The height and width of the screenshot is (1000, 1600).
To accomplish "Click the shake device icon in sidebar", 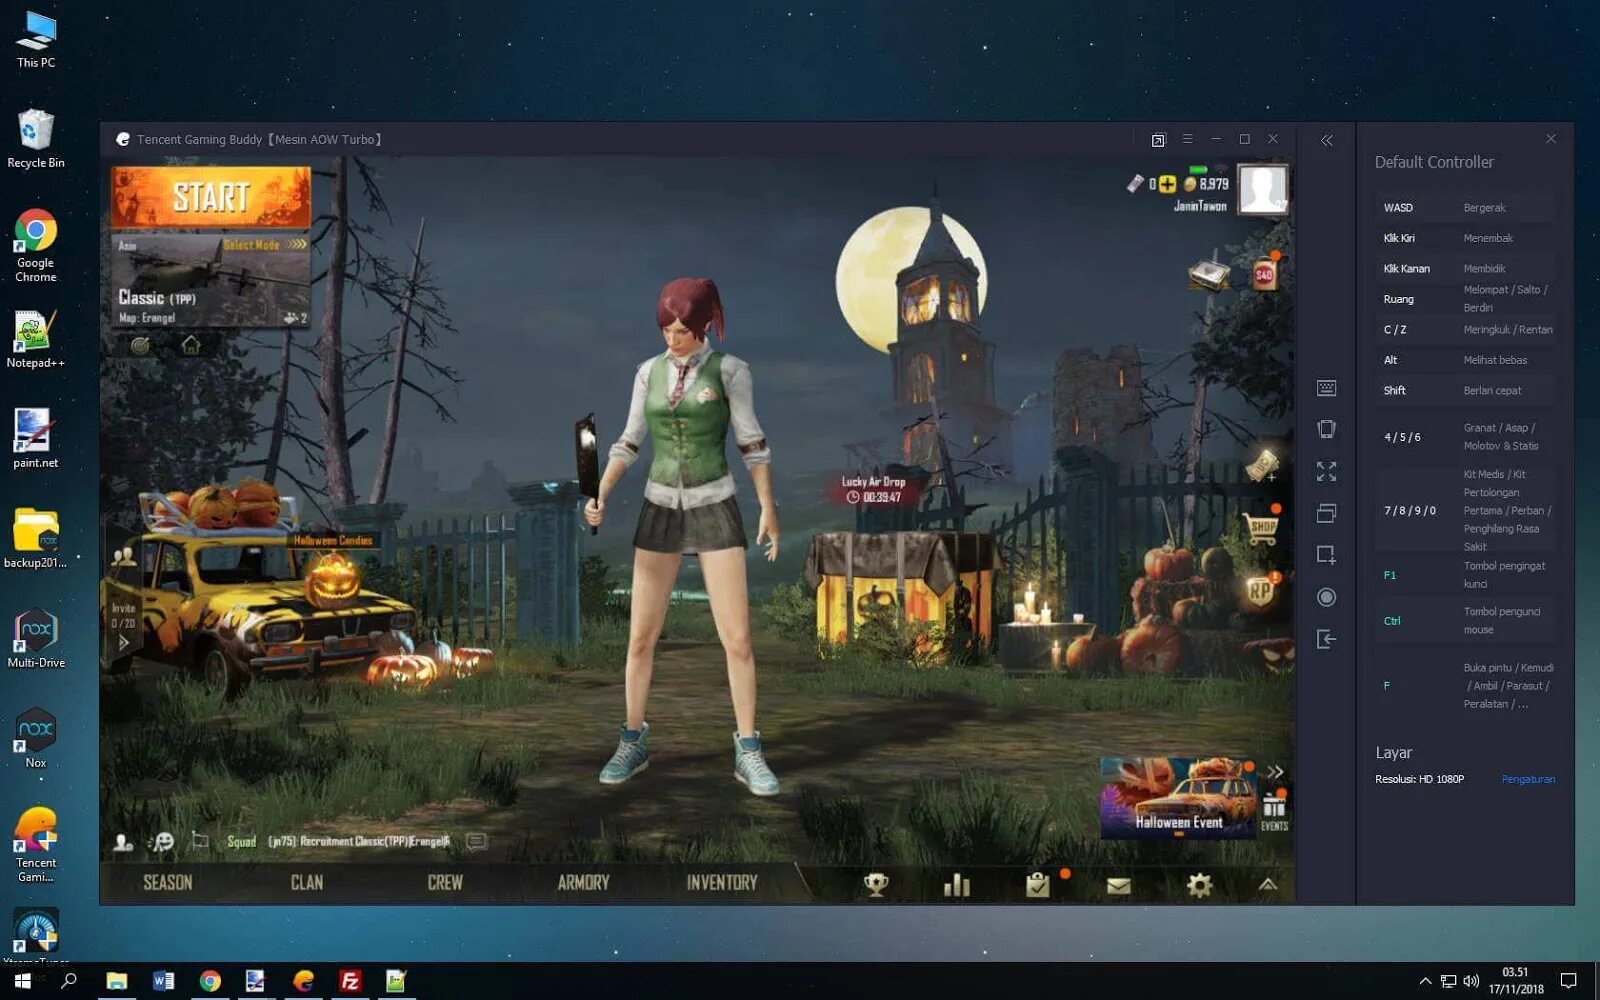I will click(x=1327, y=429).
